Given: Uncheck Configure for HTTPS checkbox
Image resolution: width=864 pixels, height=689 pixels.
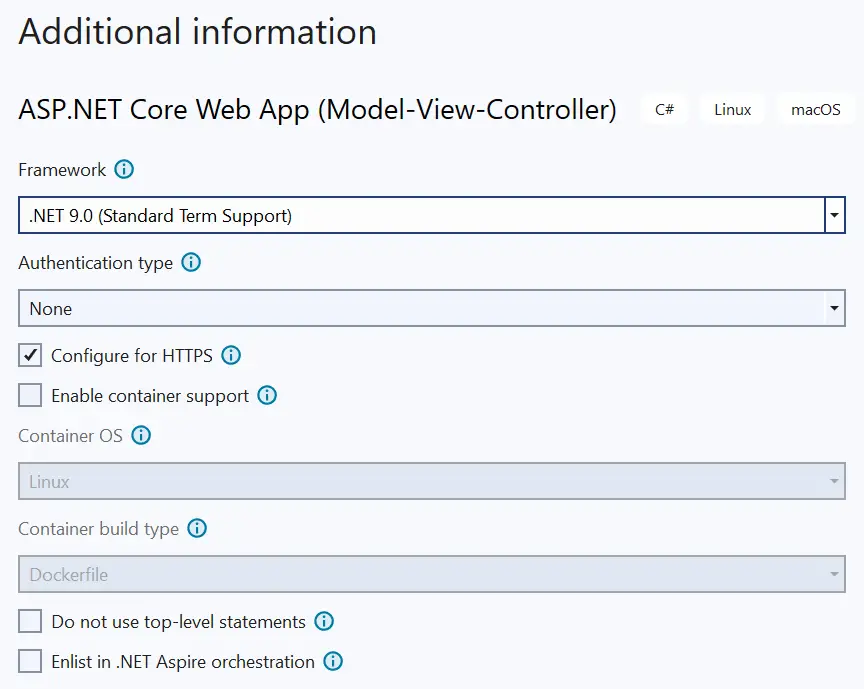Looking at the screenshot, I should (30, 356).
